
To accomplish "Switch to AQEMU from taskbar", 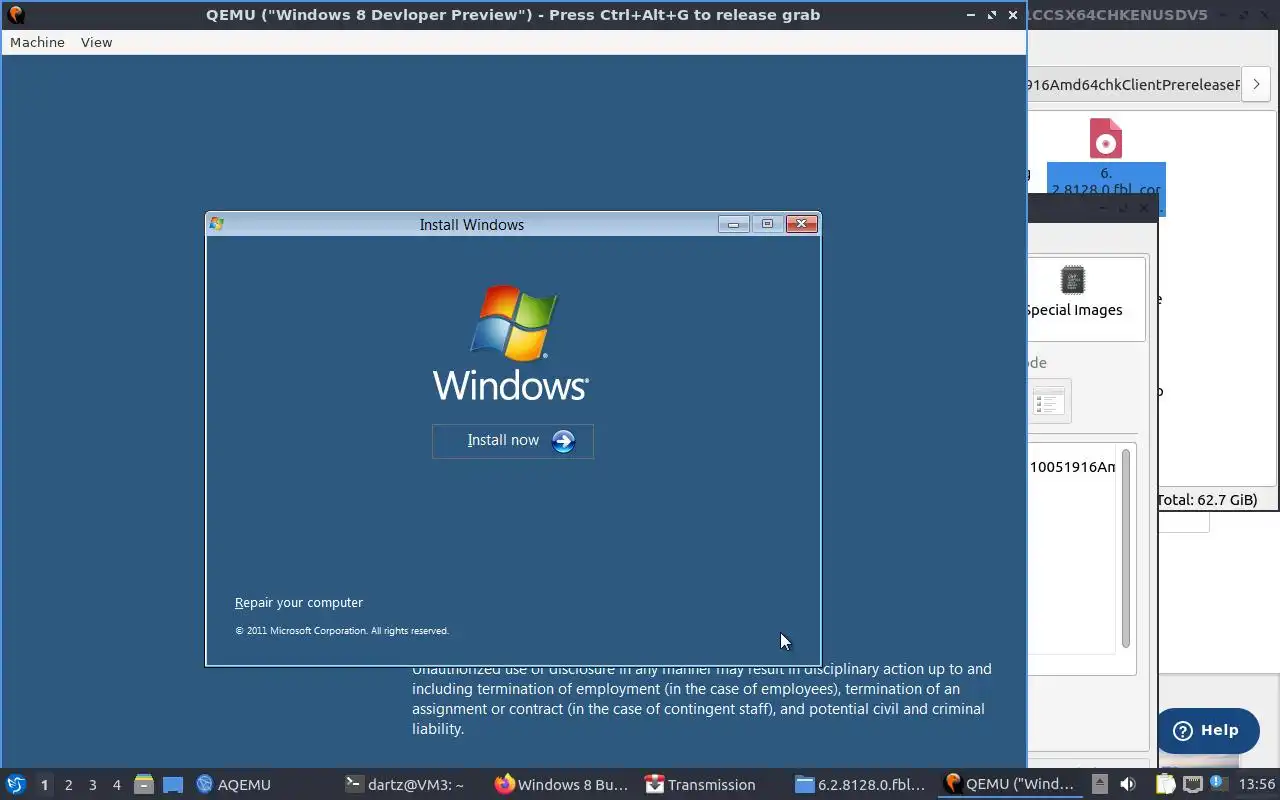I will (x=234, y=784).
